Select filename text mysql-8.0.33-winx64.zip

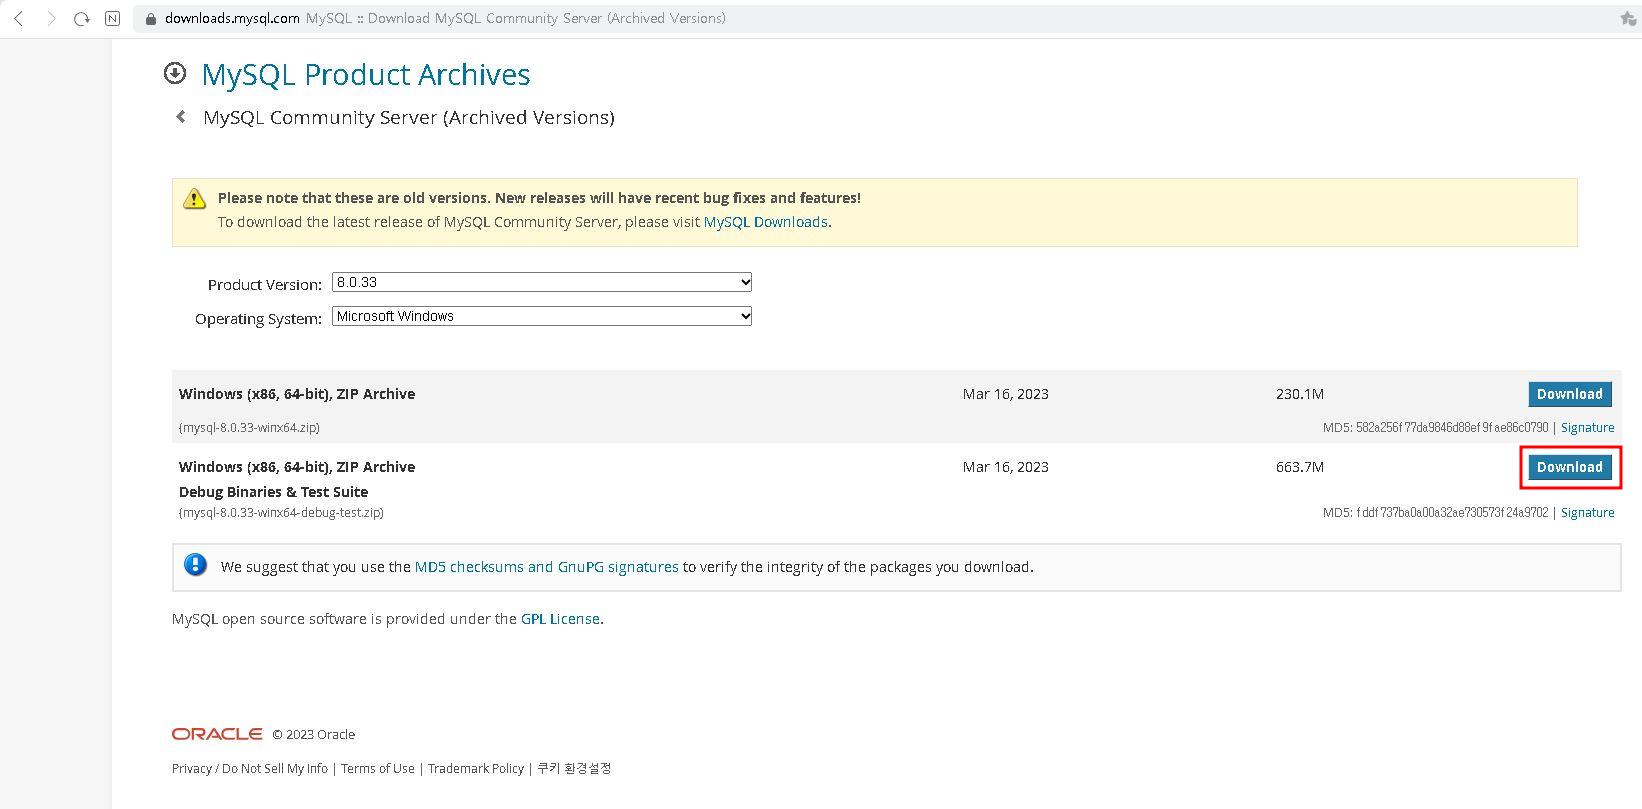pos(250,427)
